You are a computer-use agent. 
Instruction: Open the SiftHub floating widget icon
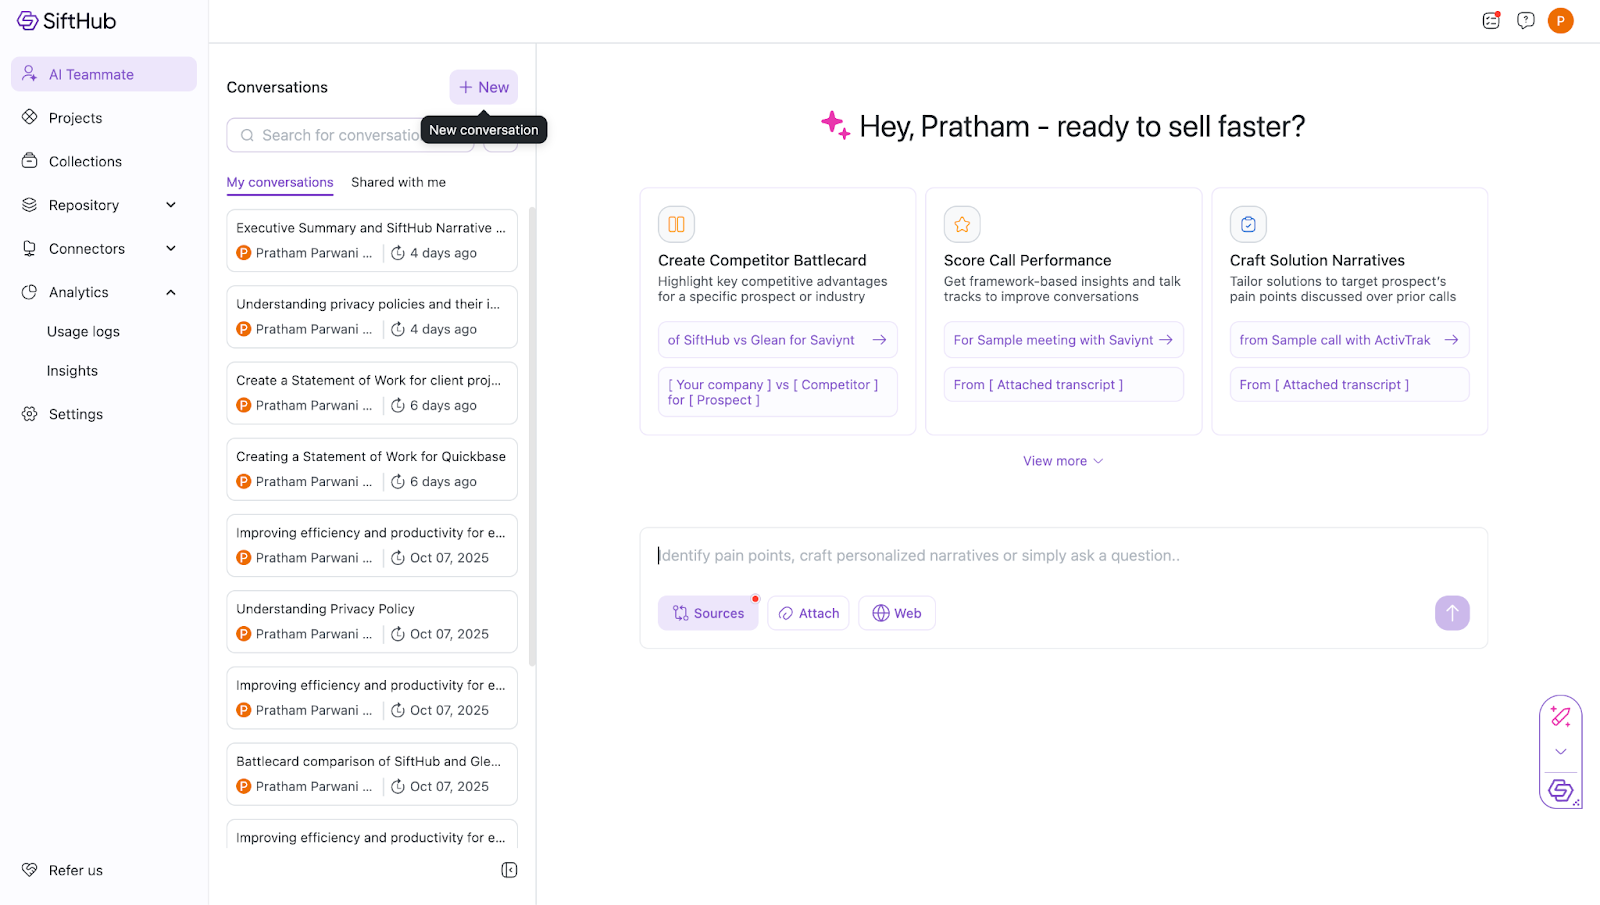(1560, 791)
